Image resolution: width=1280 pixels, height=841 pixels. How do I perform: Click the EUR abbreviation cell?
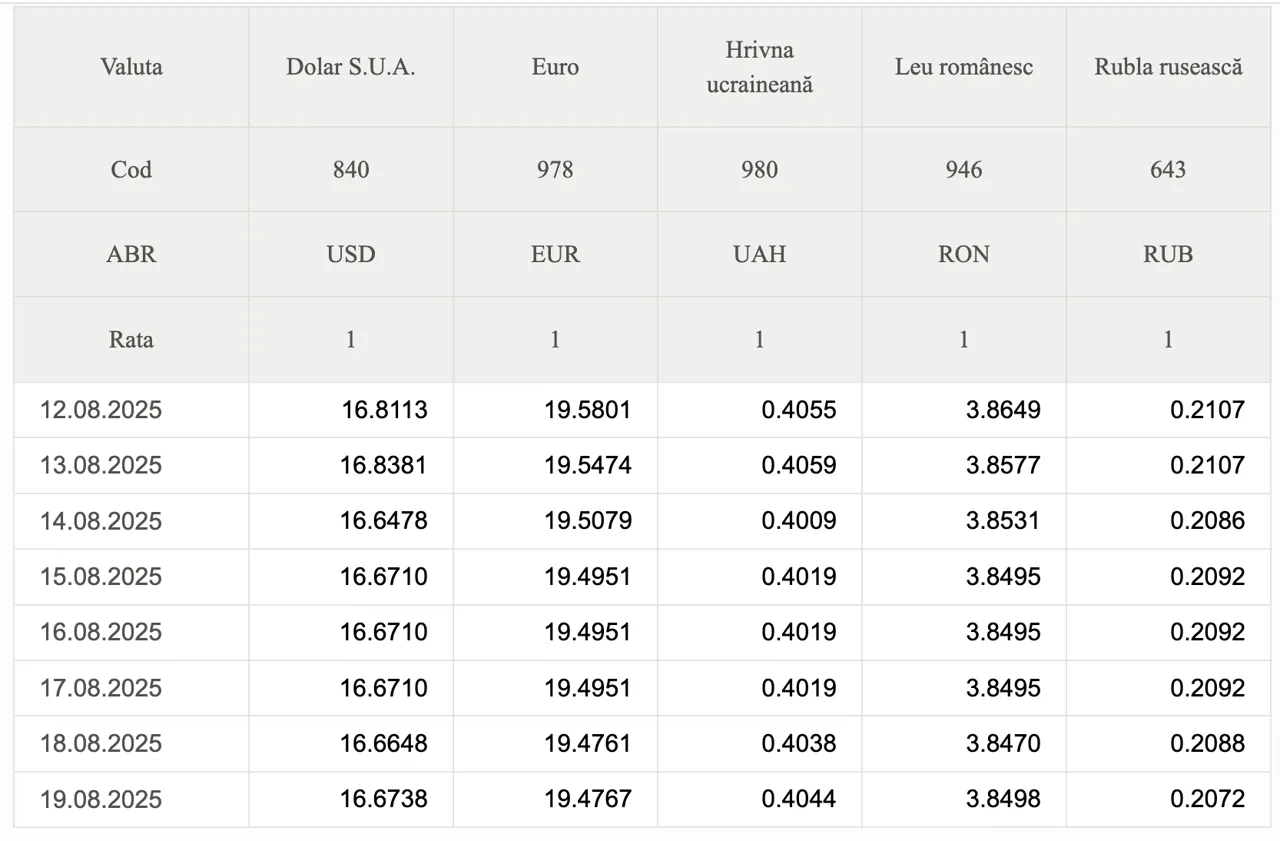coord(555,254)
